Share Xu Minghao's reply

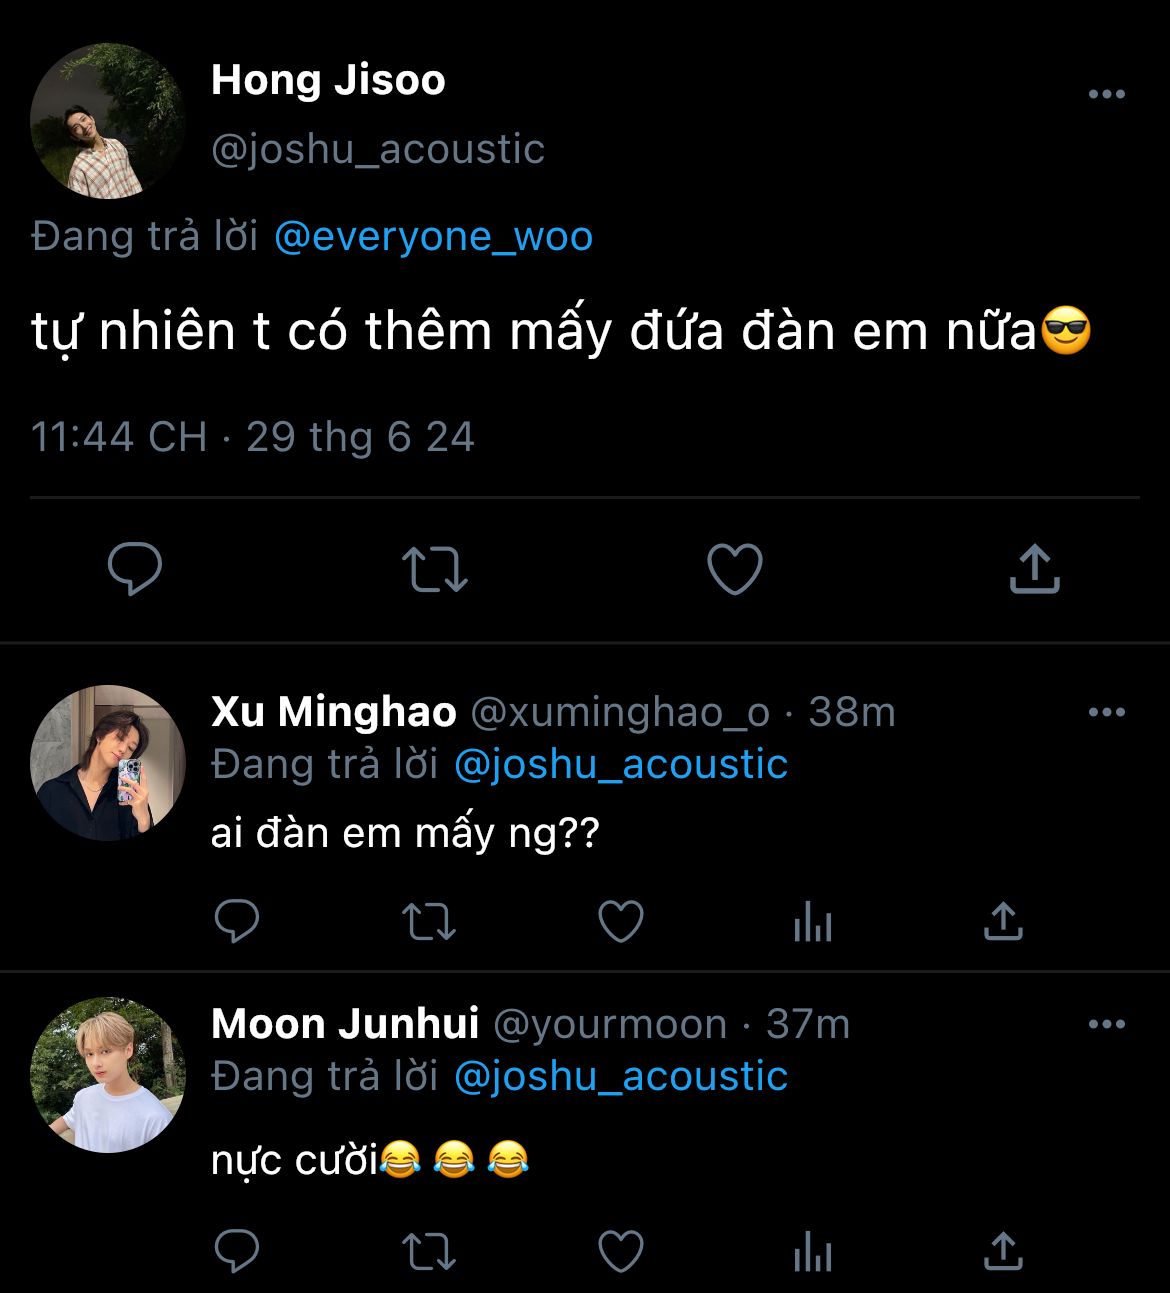pos(1003,921)
